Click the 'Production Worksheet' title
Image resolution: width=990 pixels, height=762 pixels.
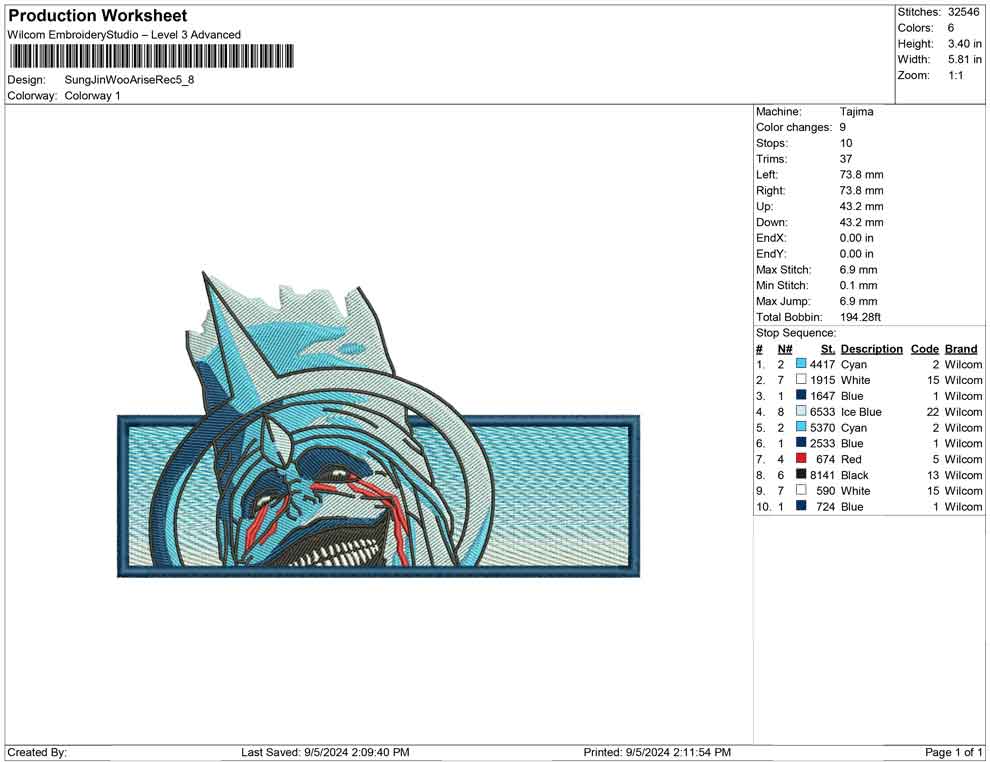coord(98,16)
